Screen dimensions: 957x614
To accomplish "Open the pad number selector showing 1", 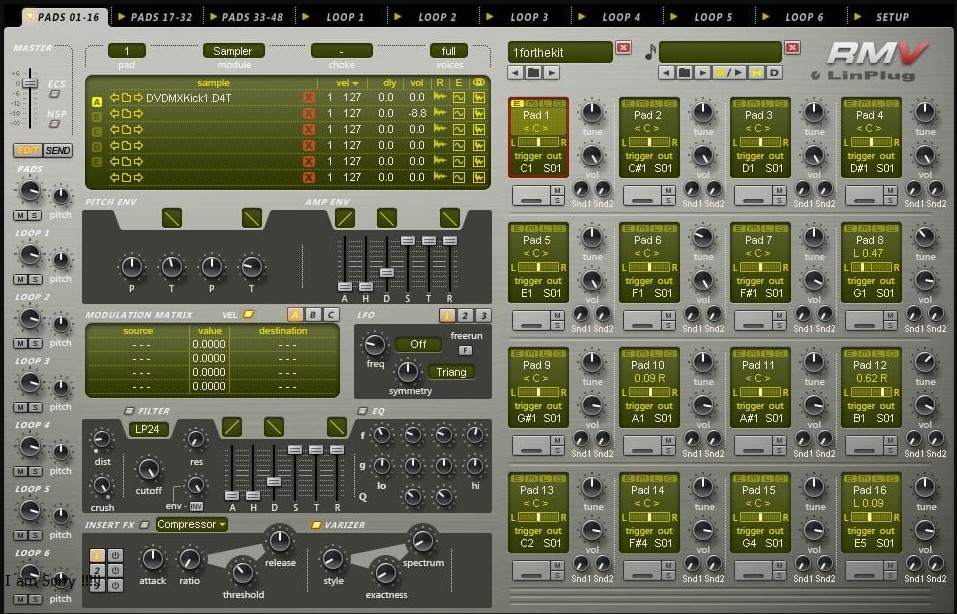I will click(x=126, y=51).
